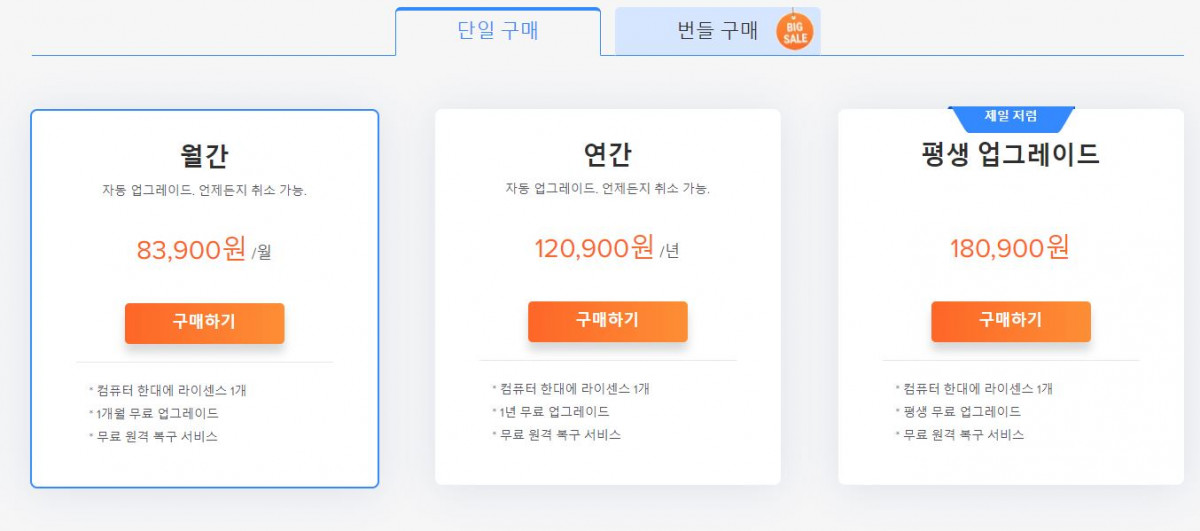Screen dimensions: 1200x531
Task: Select the 평생 업그레이드 card title
Action: [x=1010, y=154]
